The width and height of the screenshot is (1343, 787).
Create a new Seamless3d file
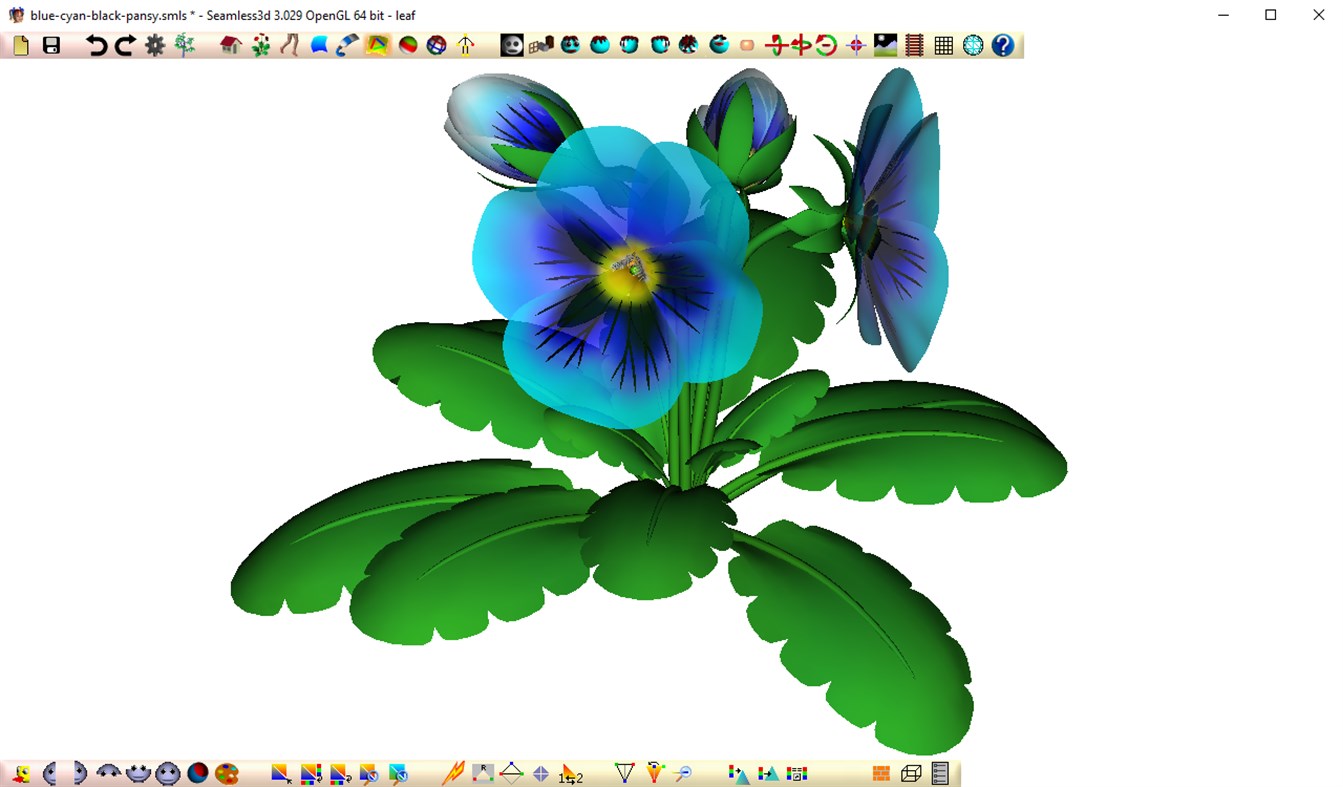(20, 44)
